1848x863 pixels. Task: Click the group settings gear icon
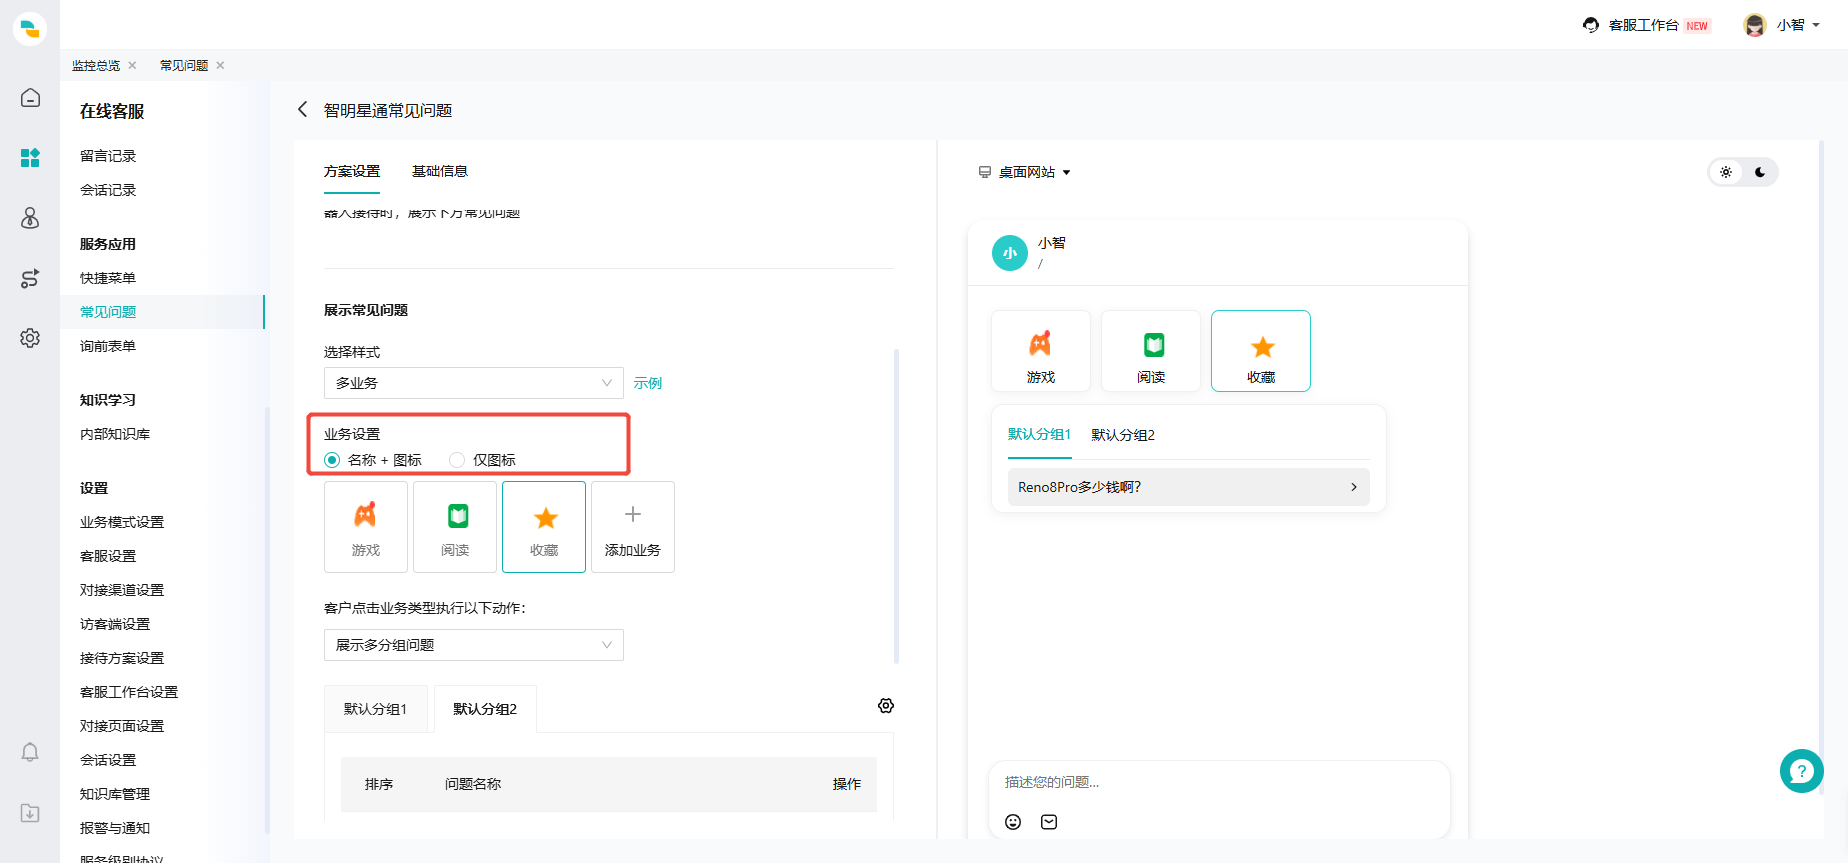(886, 706)
